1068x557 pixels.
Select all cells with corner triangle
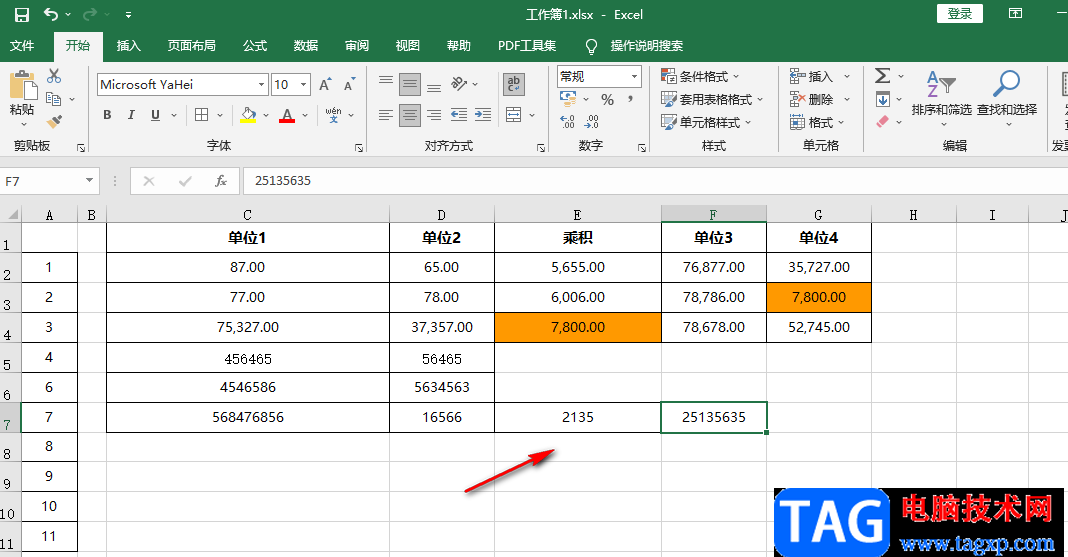coord(12,214)
